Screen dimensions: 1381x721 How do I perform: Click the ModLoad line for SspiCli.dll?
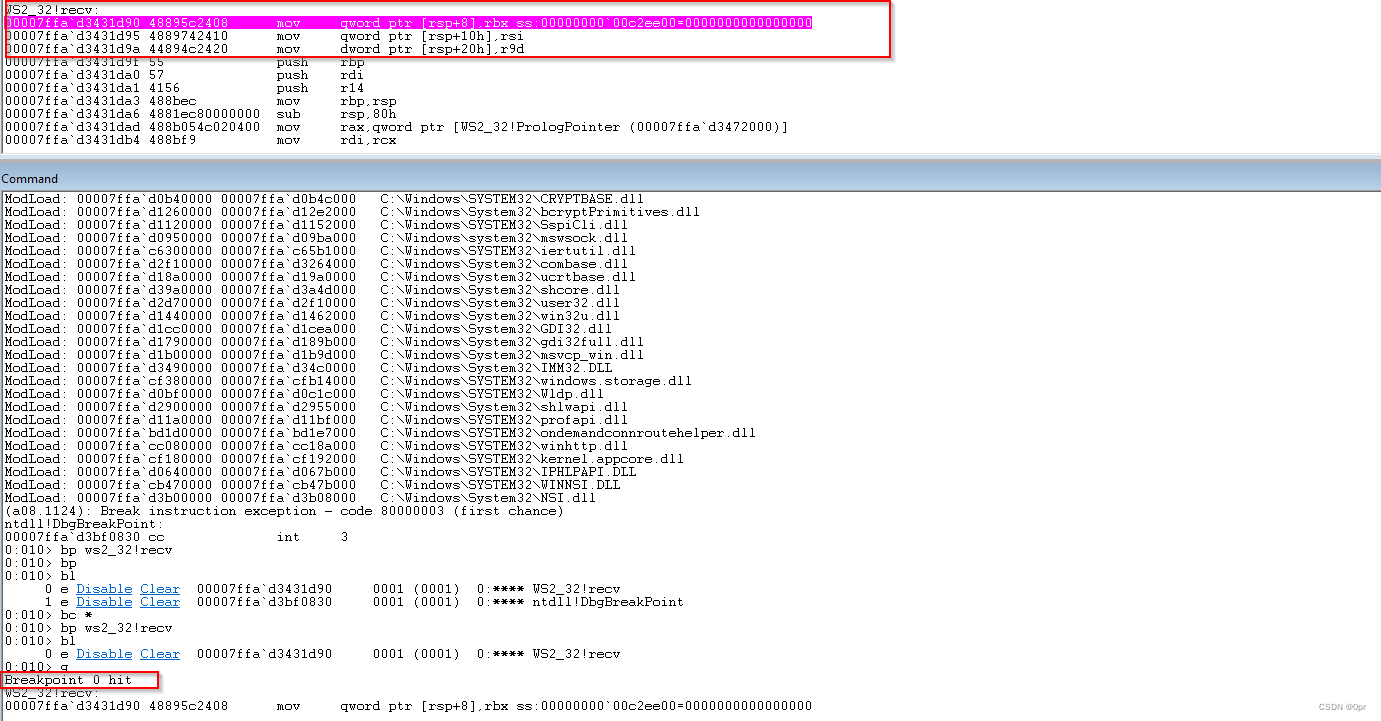(x=317, y=225)
